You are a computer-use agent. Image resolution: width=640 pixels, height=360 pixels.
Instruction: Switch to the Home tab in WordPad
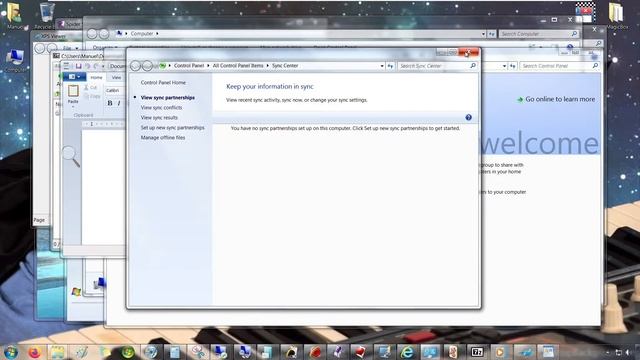(x=96, y=77)
